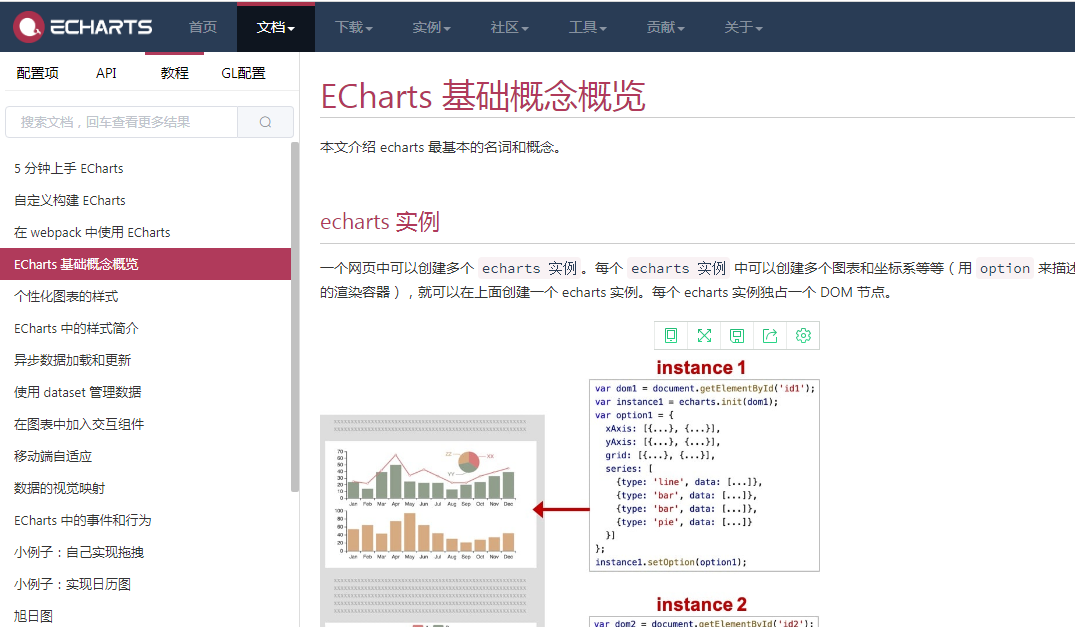This screenshot has width=1075, height=627.
Task: Expand the 工具 dropdown
Action: click(x=587, y=27)
